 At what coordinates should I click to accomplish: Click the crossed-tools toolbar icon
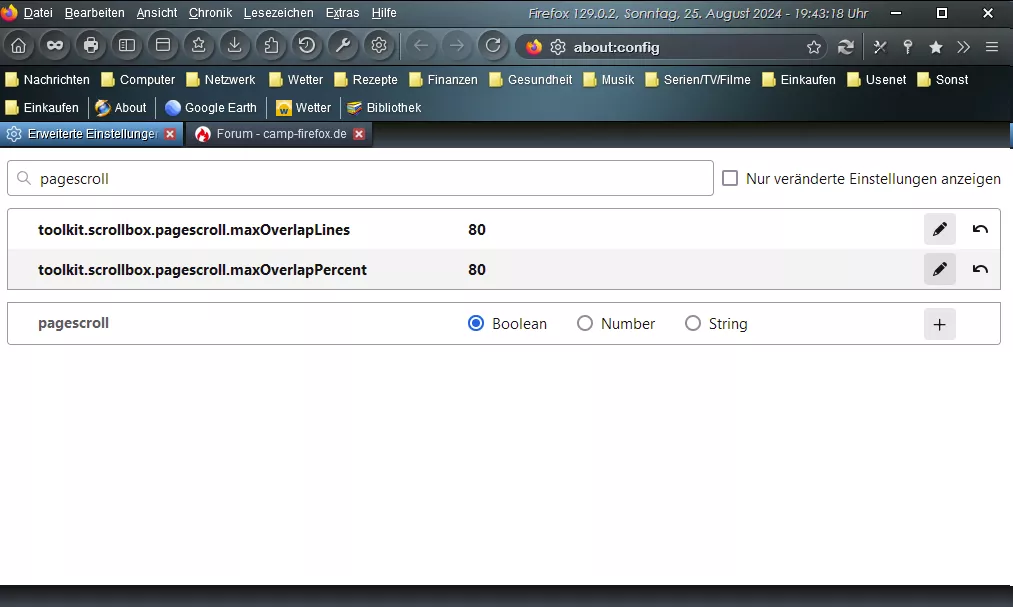880,47
